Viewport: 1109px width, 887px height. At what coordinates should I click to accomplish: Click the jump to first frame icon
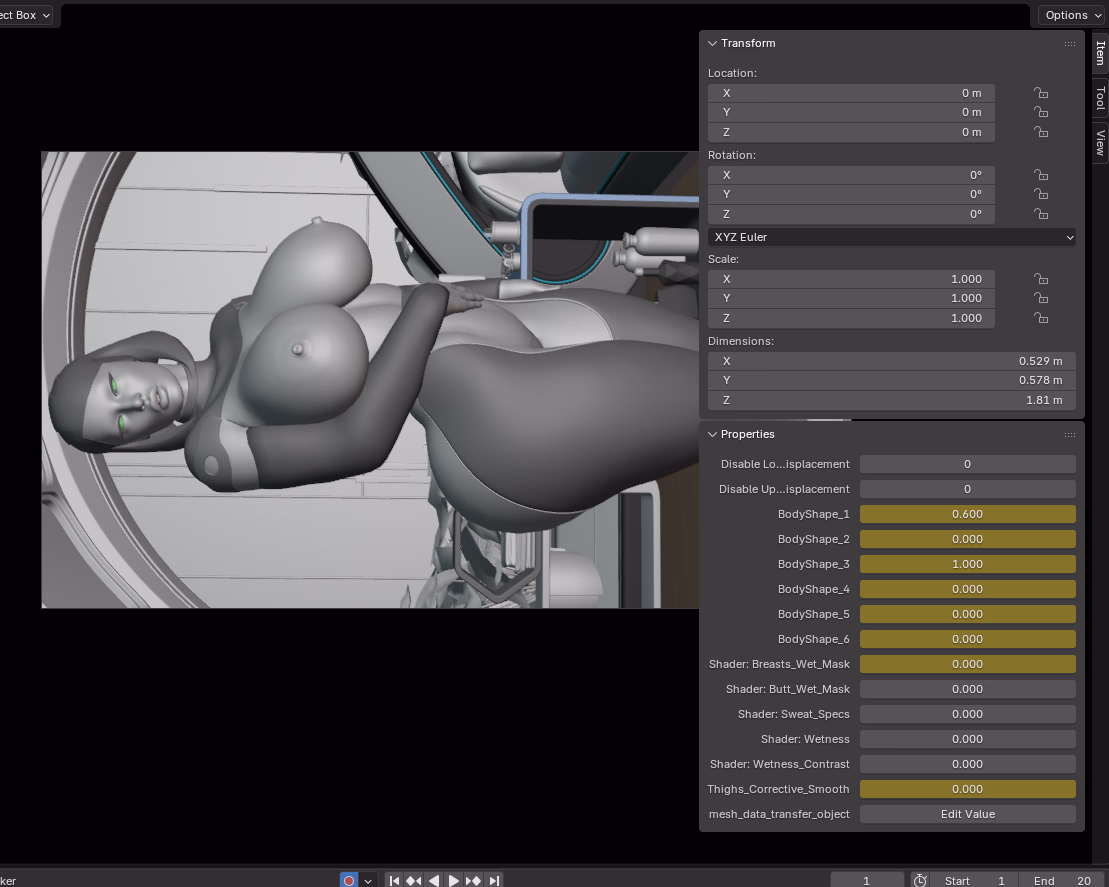click(x=394, y=880)
